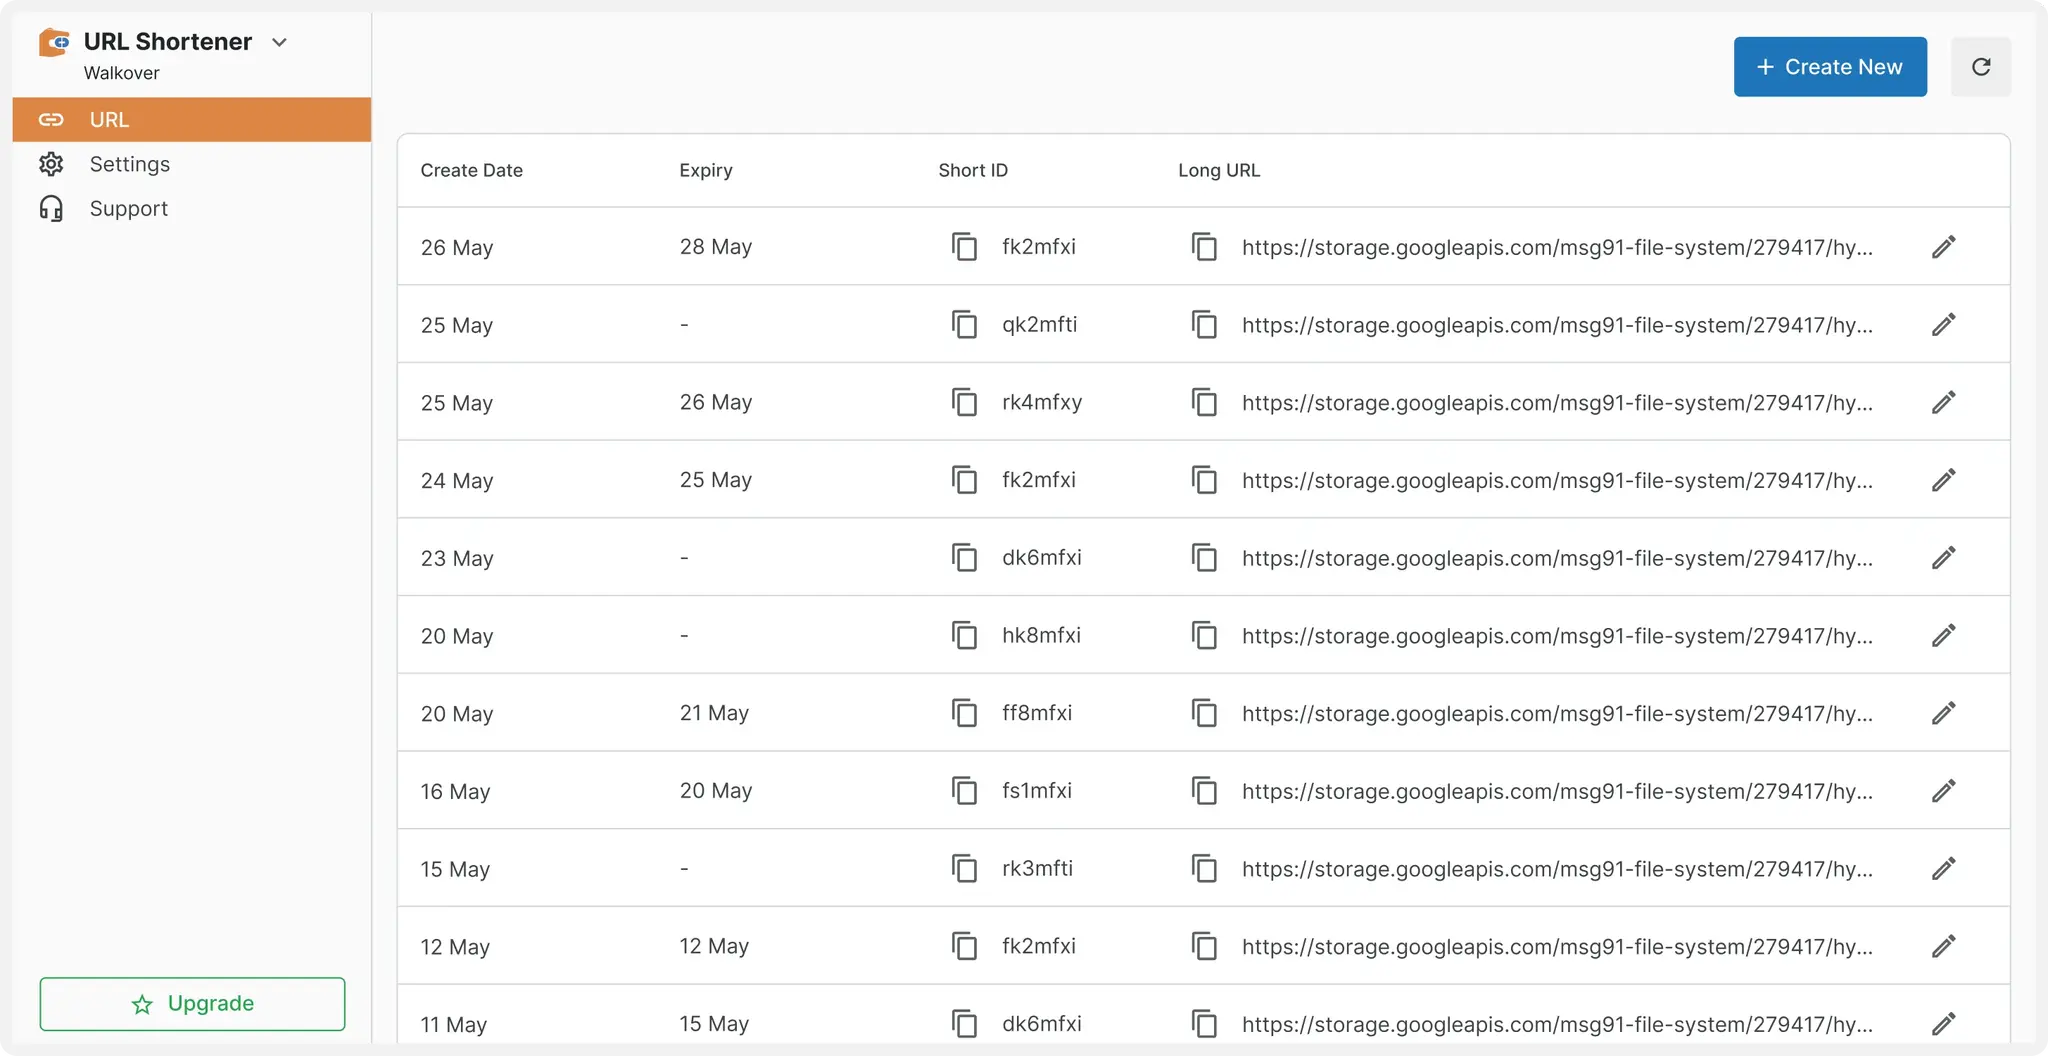
Task: Click the pencil icon for fs1mfxi
Action: coord(1943,791)
